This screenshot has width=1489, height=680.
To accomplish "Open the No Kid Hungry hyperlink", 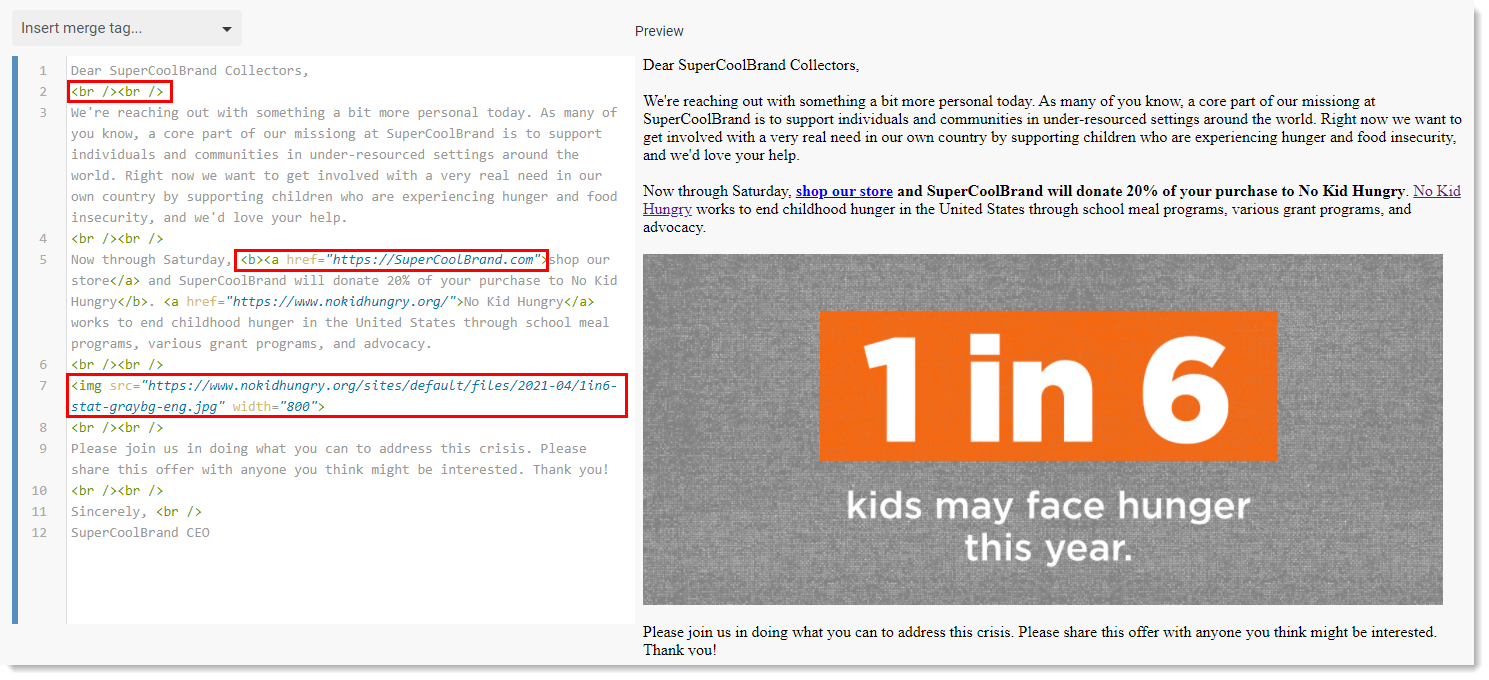I will [1437, 190].
